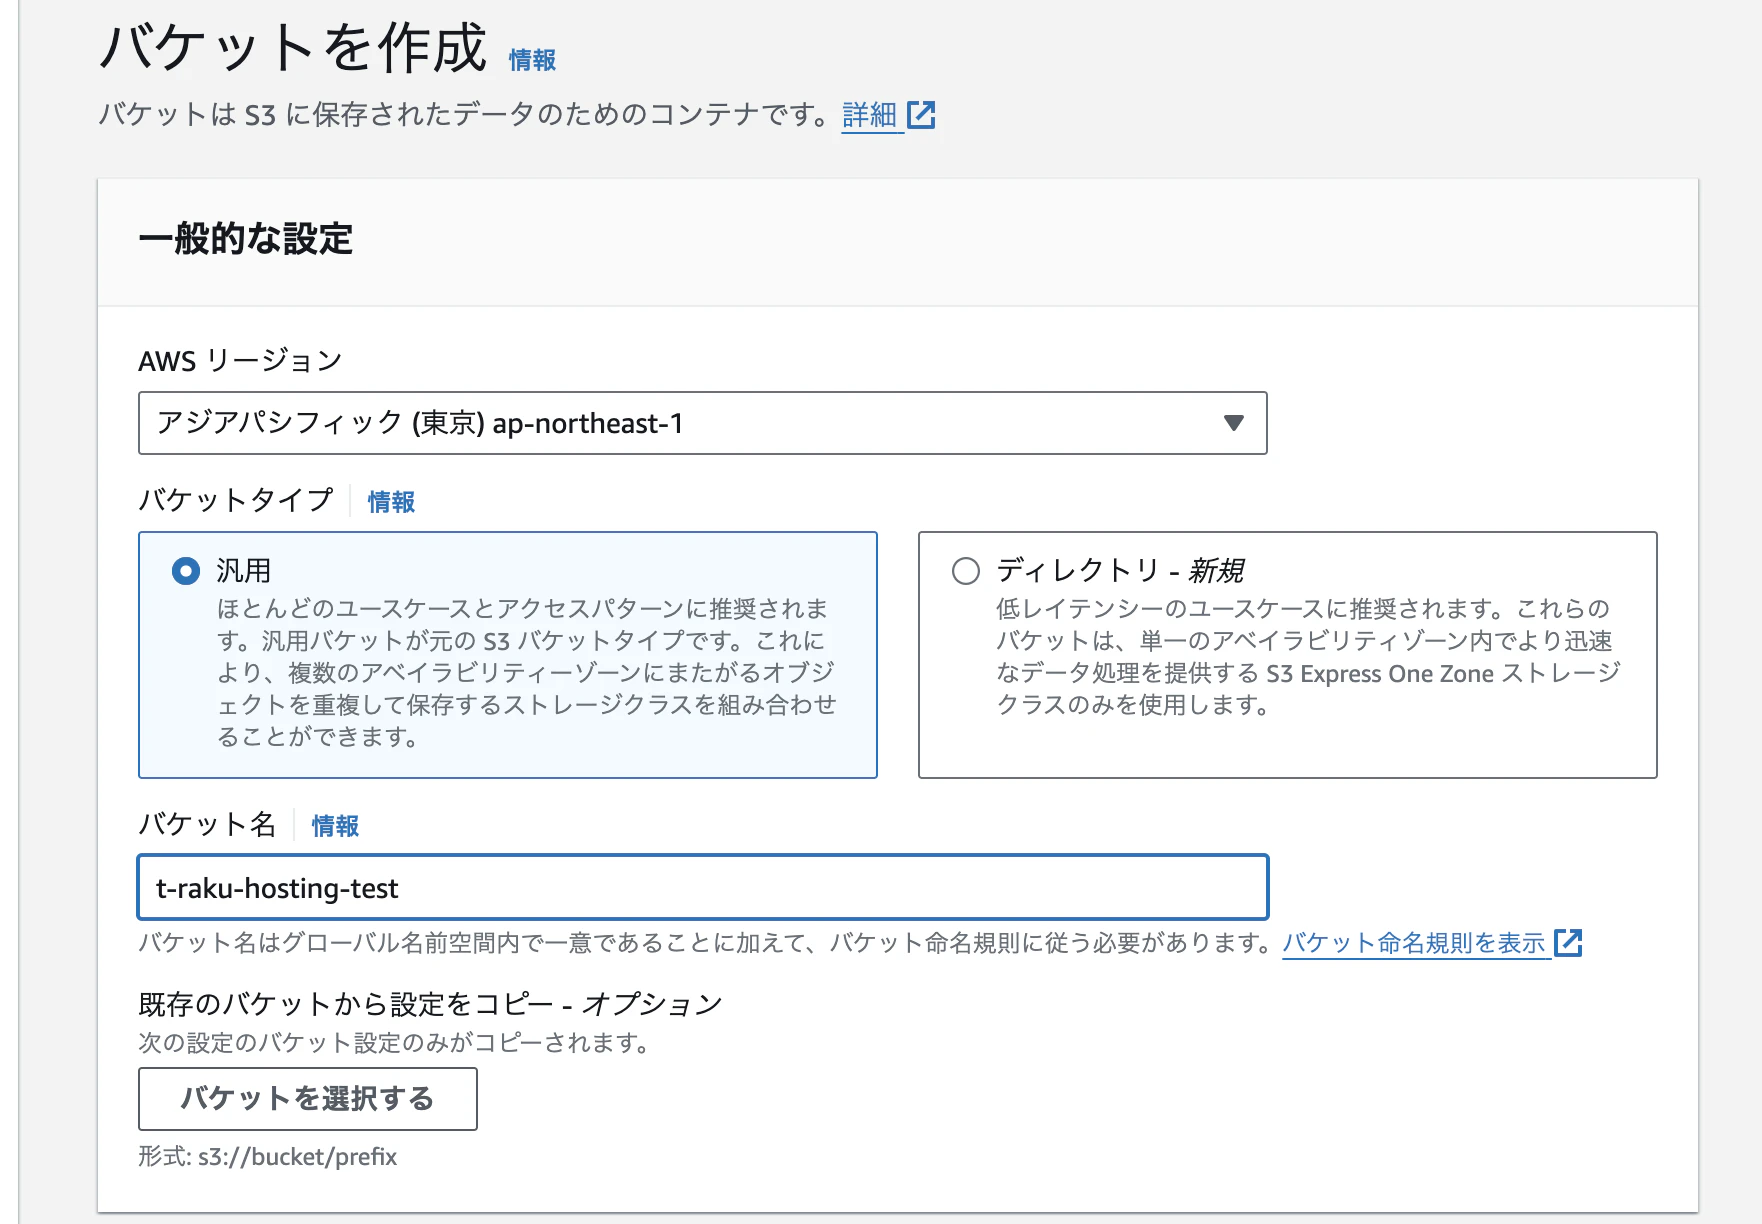1762x1224 pixels.
Task: Open 情報 beside バケットタイプ
Action: click(391, 501)
